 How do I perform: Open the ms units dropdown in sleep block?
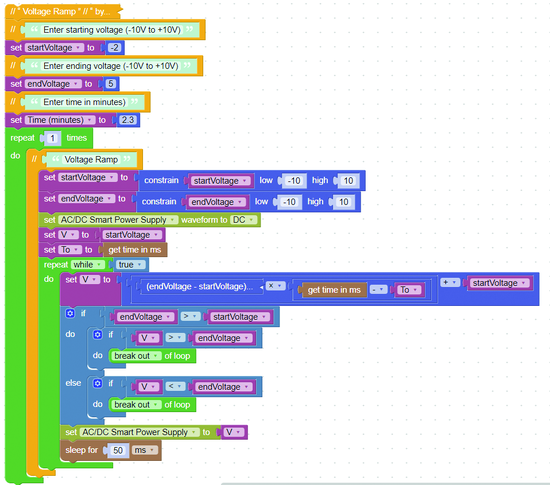pos(145,450)
